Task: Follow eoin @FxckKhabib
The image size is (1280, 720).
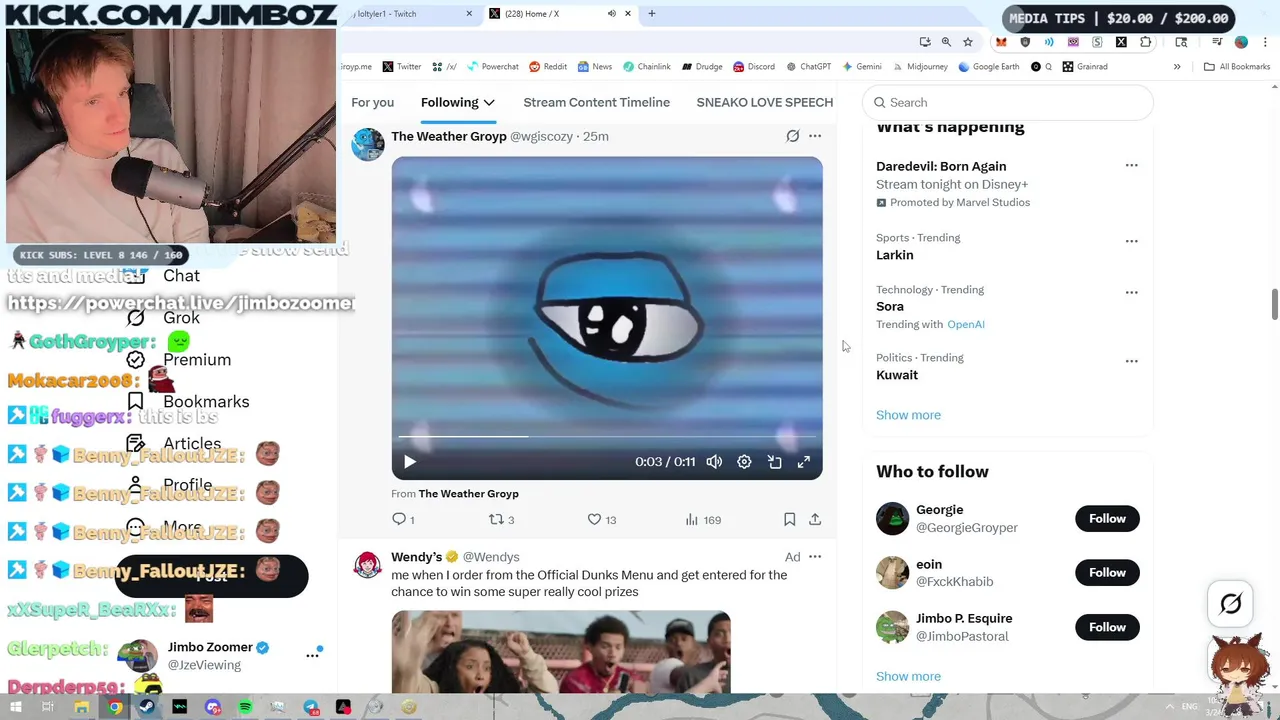Action: (x=1107, y=572)
